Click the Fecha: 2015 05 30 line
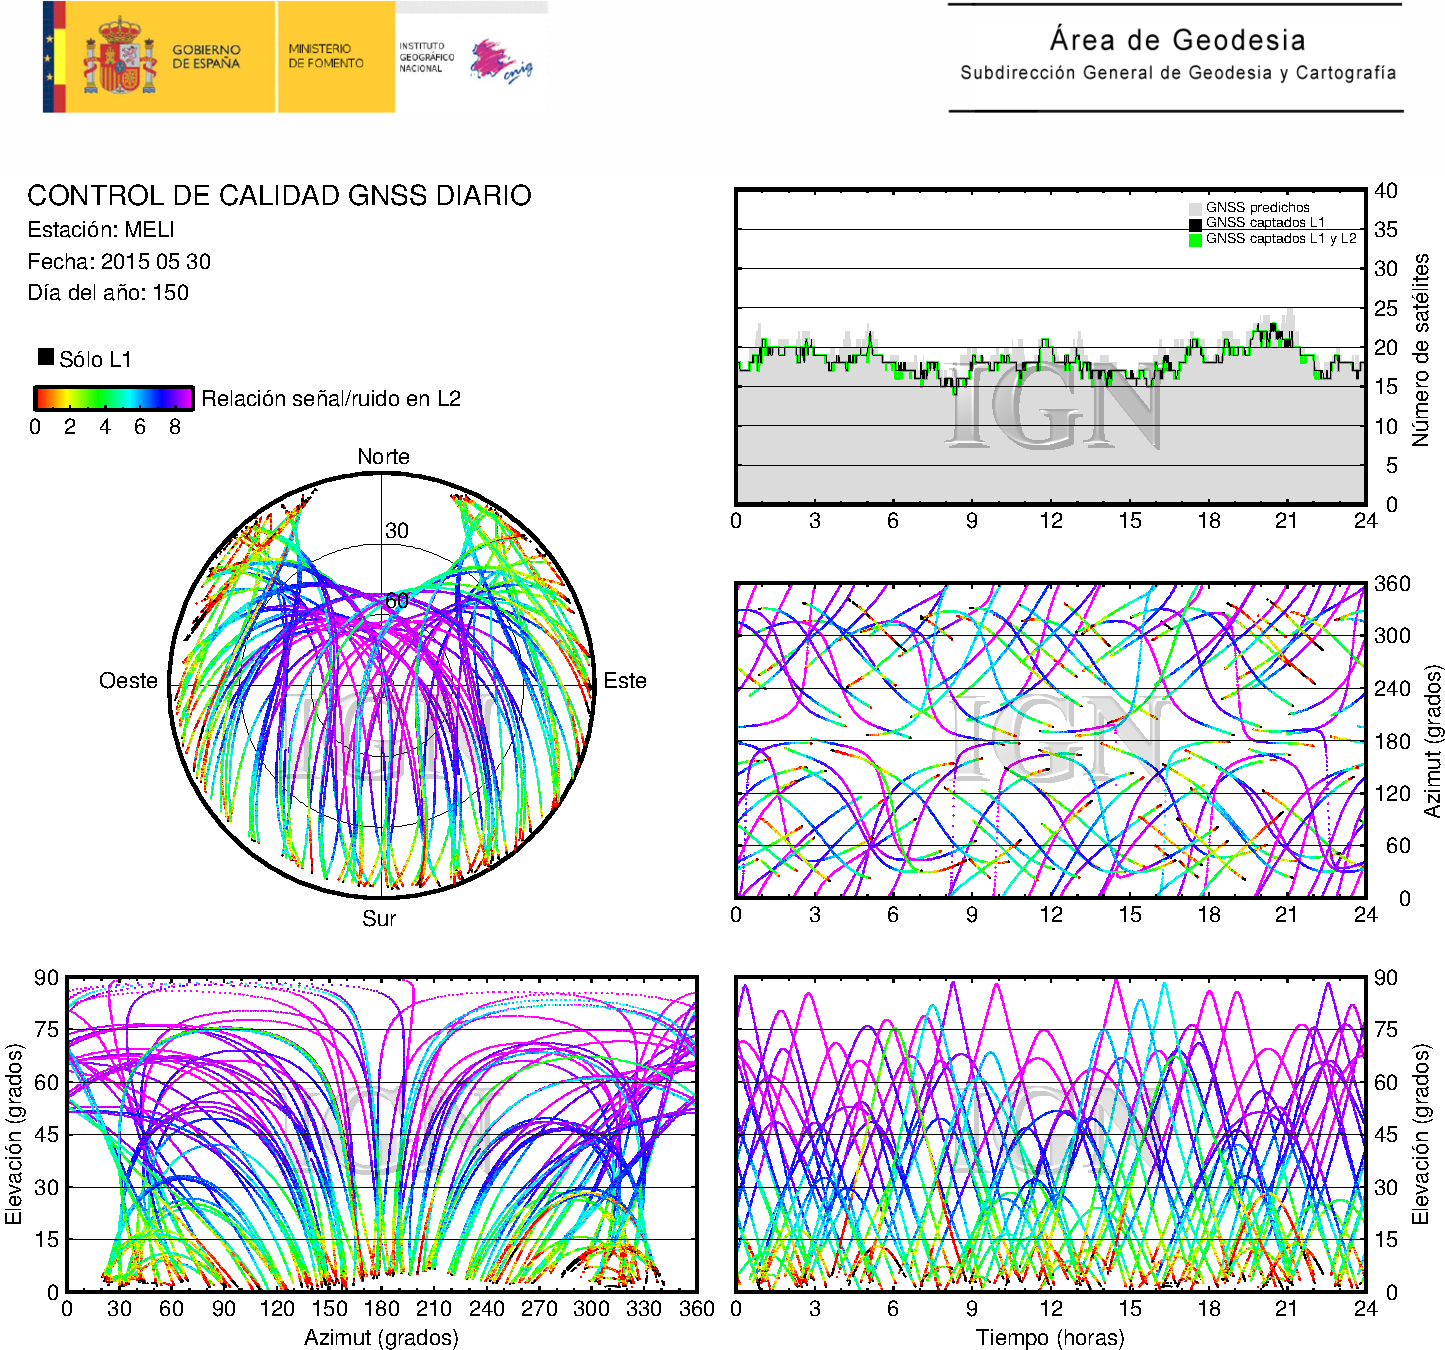The width and height of the screenshot is (1445, 1350). tap(119, 262)
